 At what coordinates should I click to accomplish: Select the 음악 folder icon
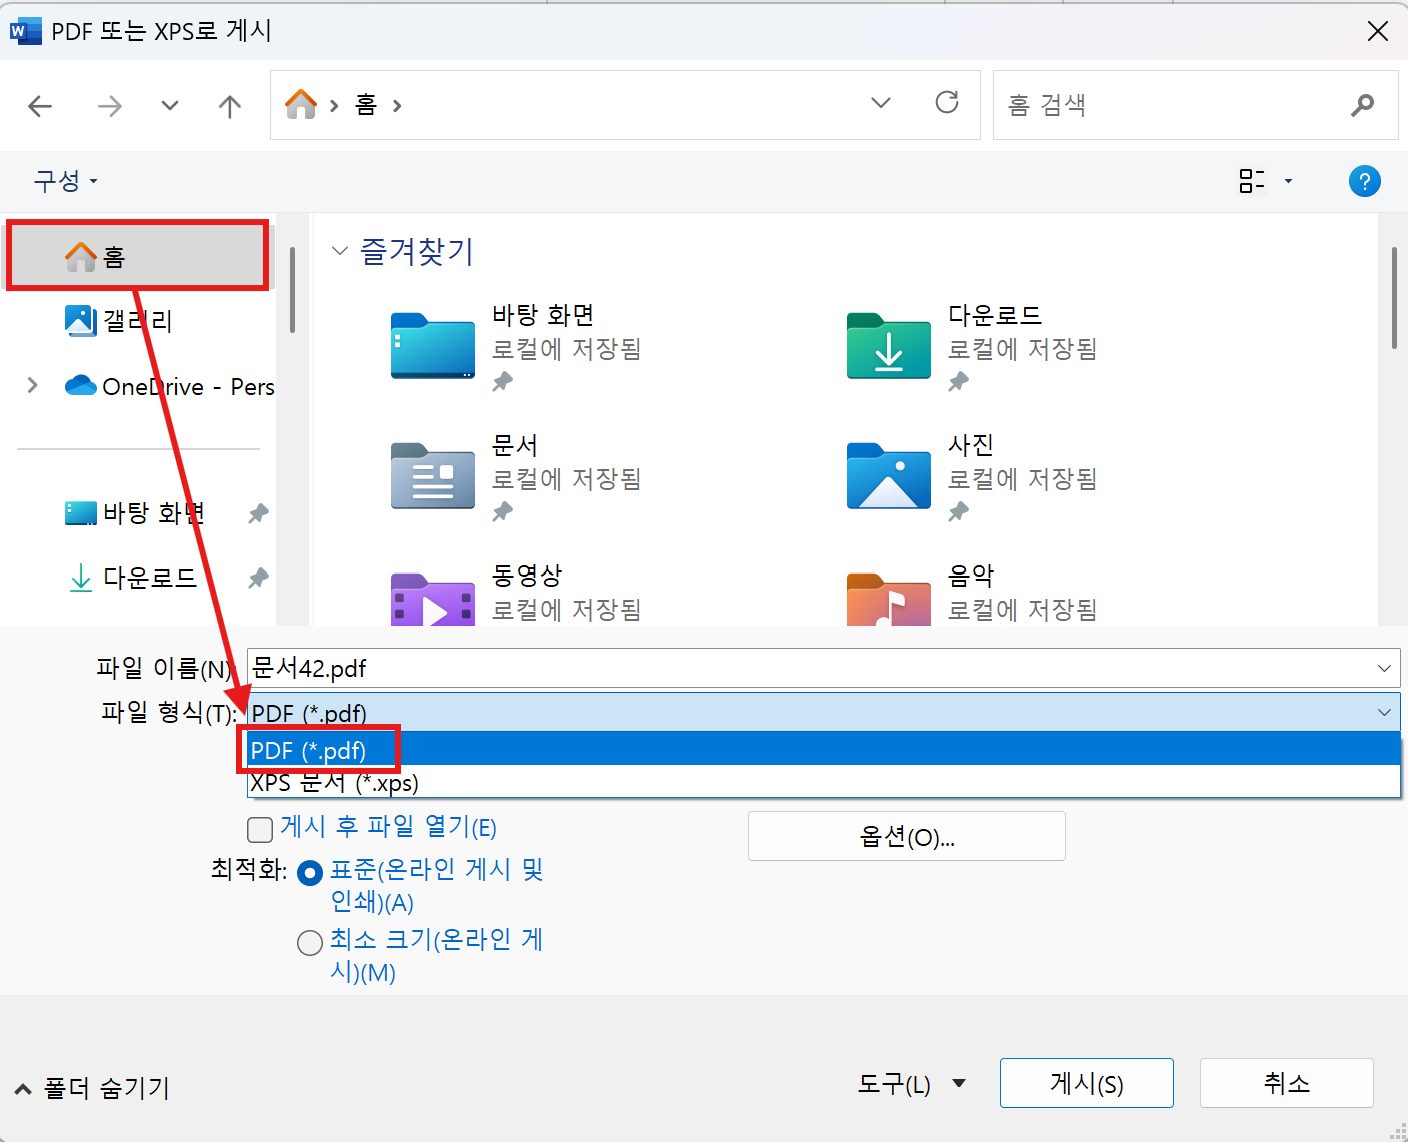click(x=889, y=599)
